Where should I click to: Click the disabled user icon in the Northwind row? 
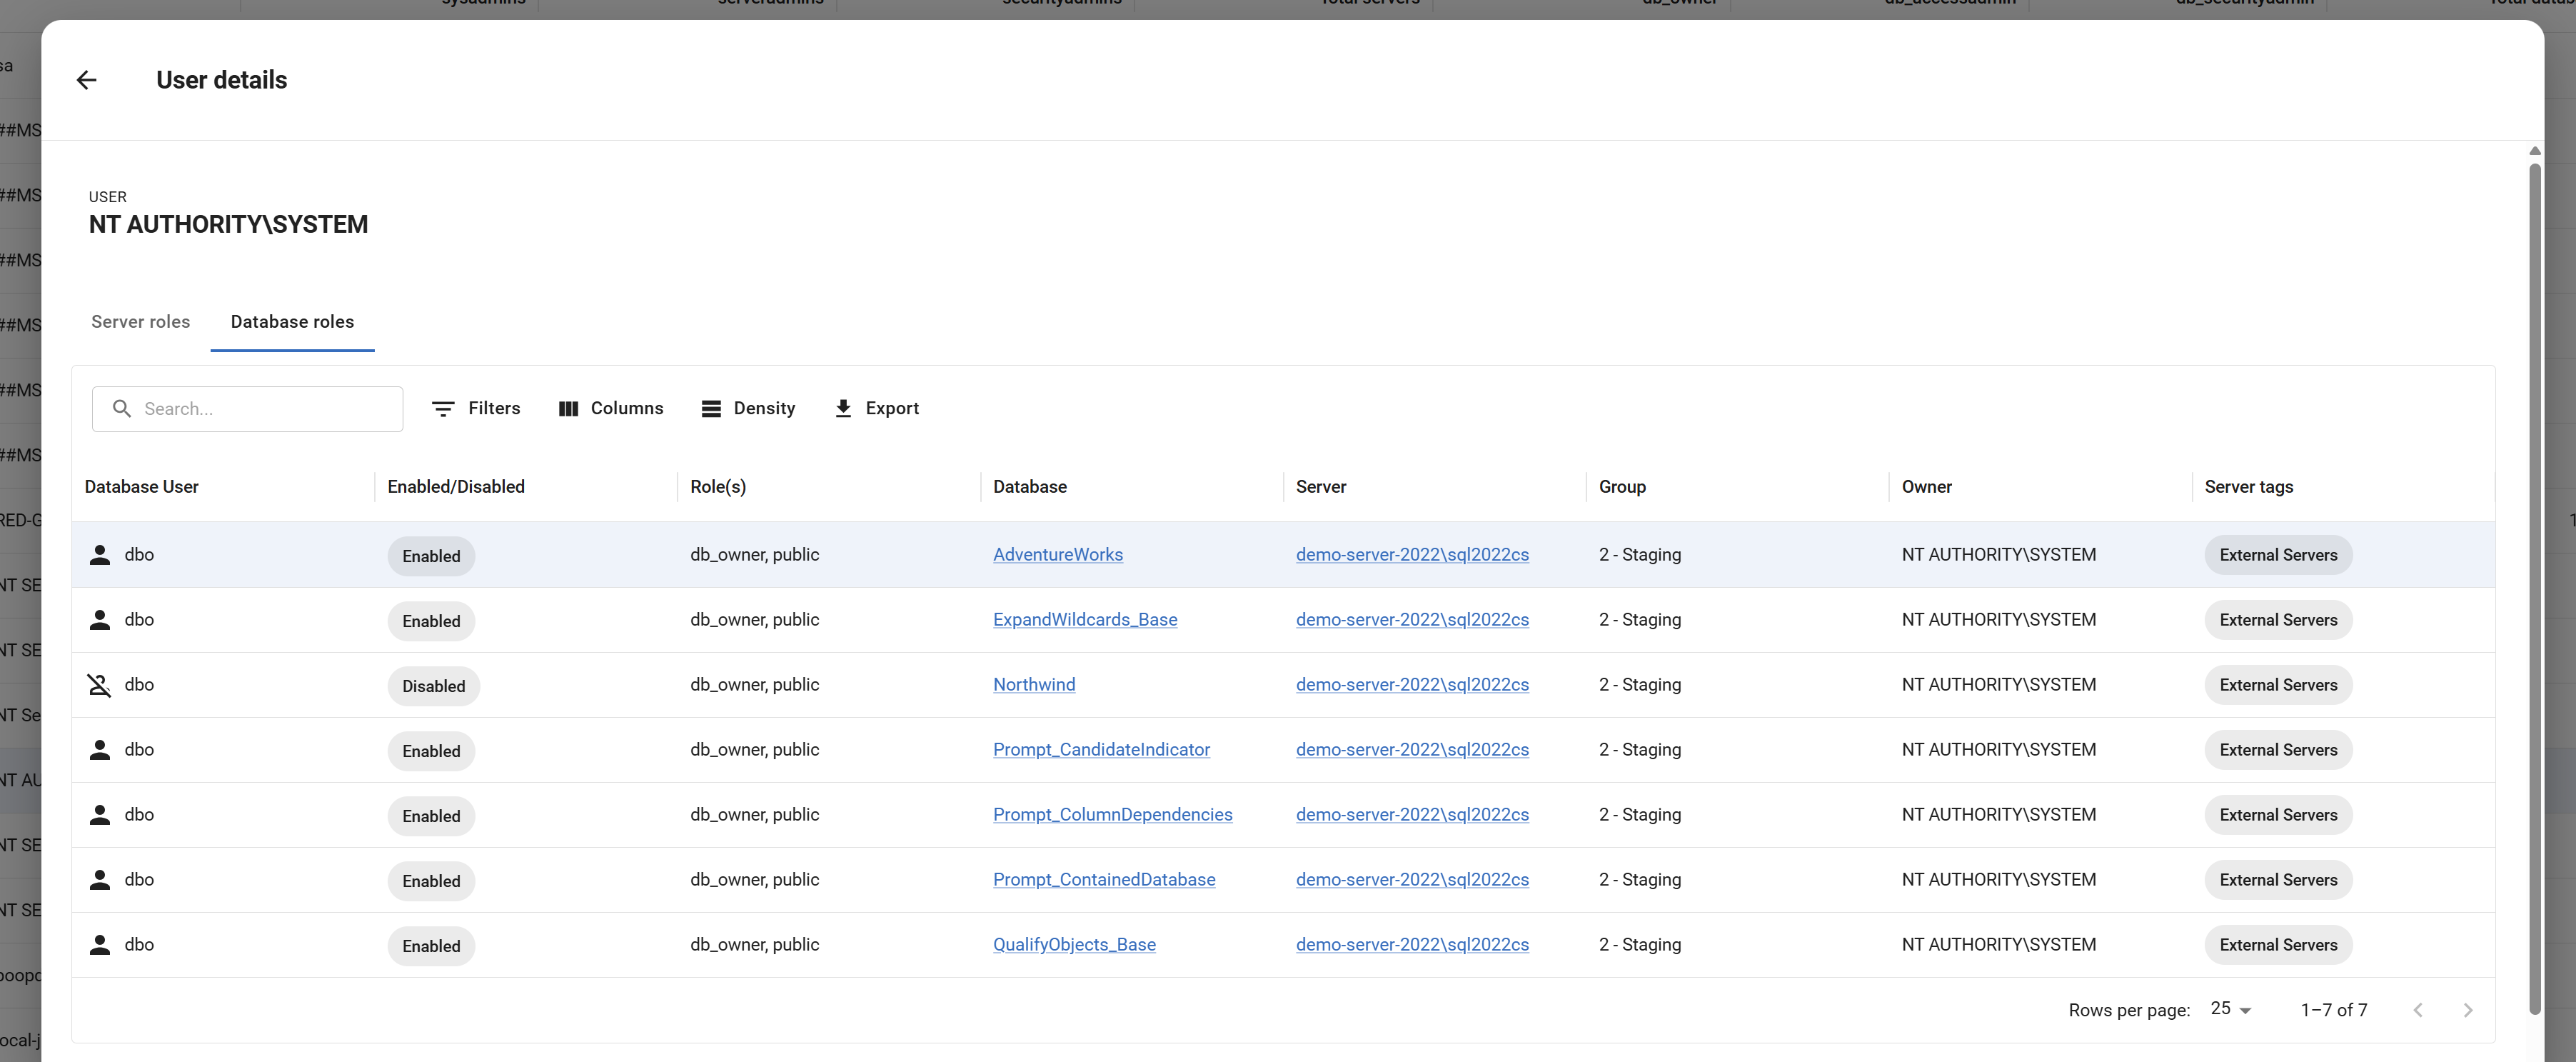tap(99, 685)
